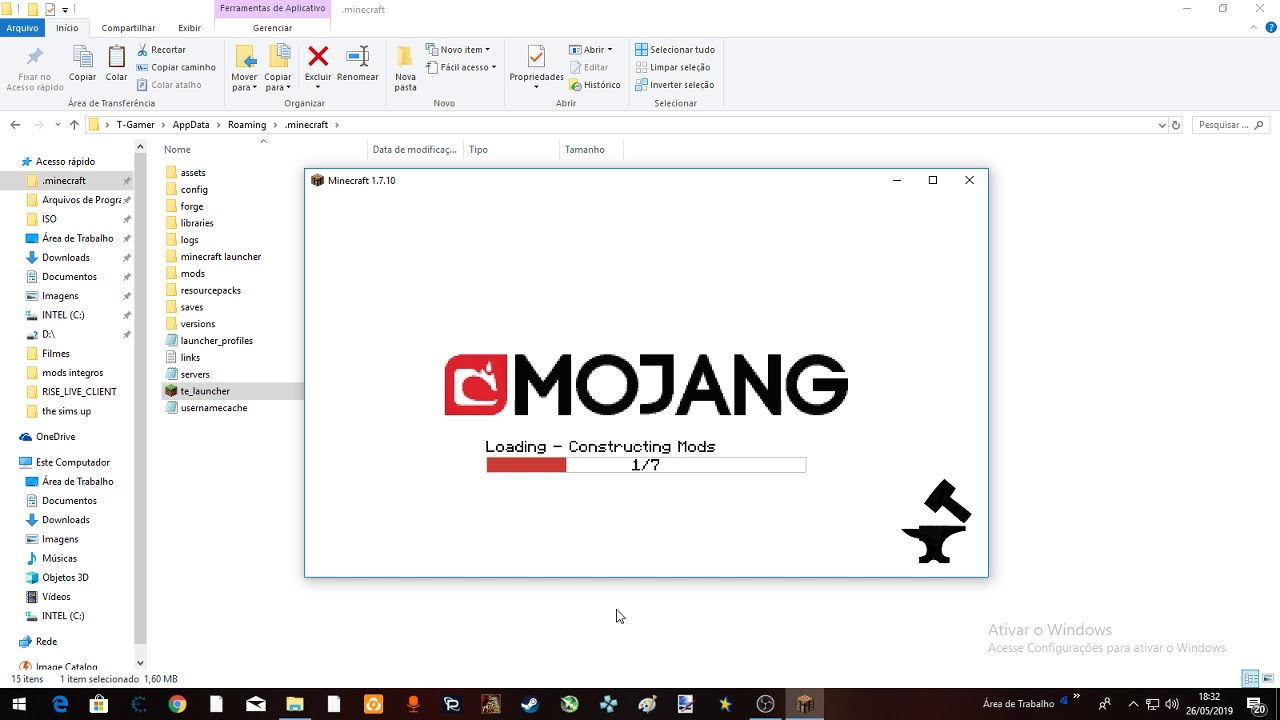Image resolution: width=1280 pixels, height=720 pixels.
Task: Open the Abrir dropdown in ribbon
Action: [x=591, y=49]
